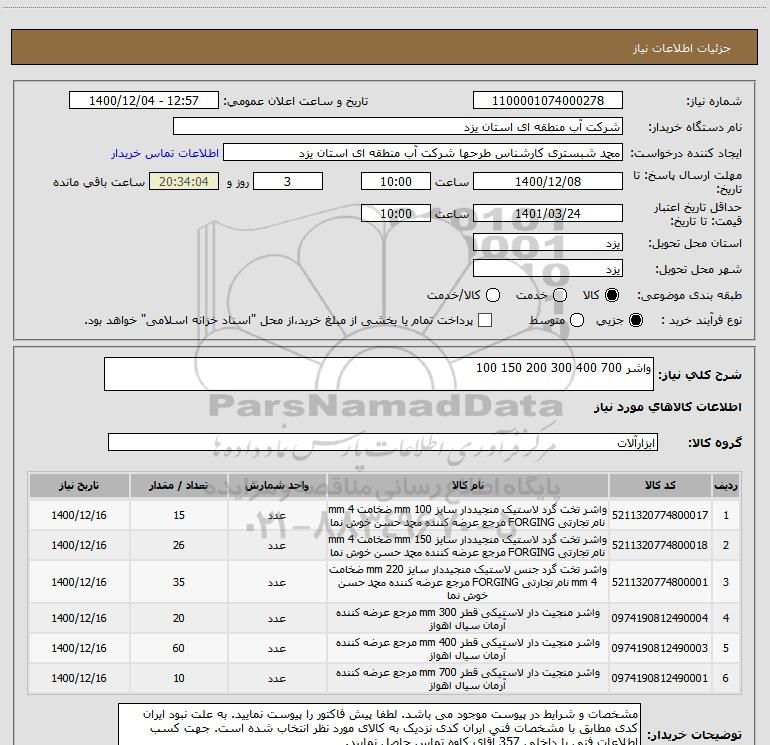Click the price validity date 1401/03/24
770x745 pixels.
click(548, 213)
